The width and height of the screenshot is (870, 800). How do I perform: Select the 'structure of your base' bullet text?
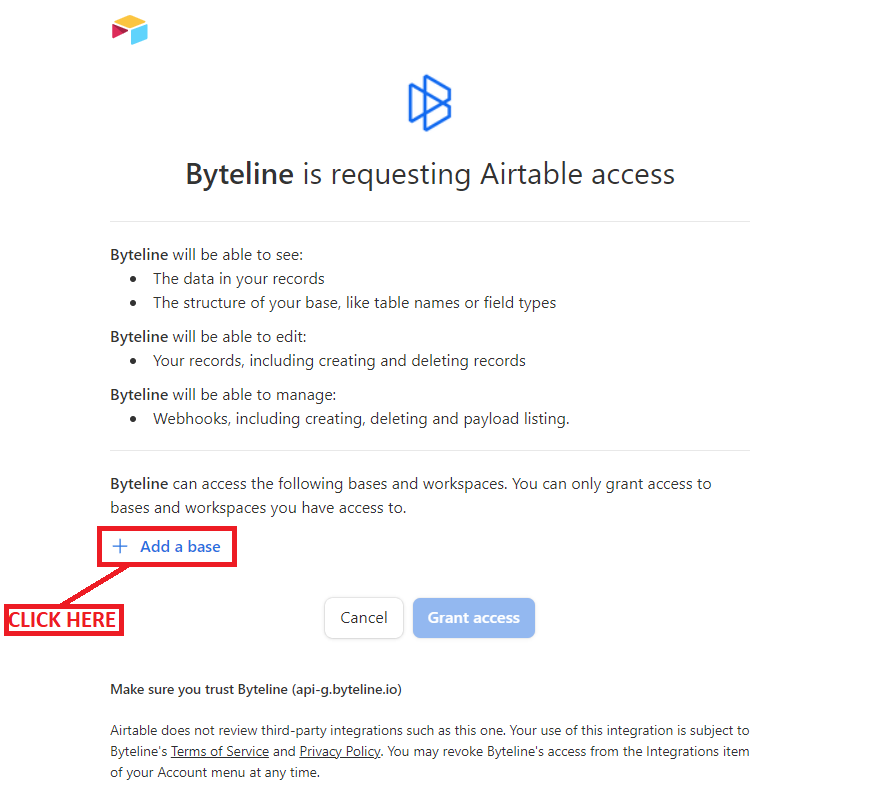pyautogui.click(x=354, y=302)
